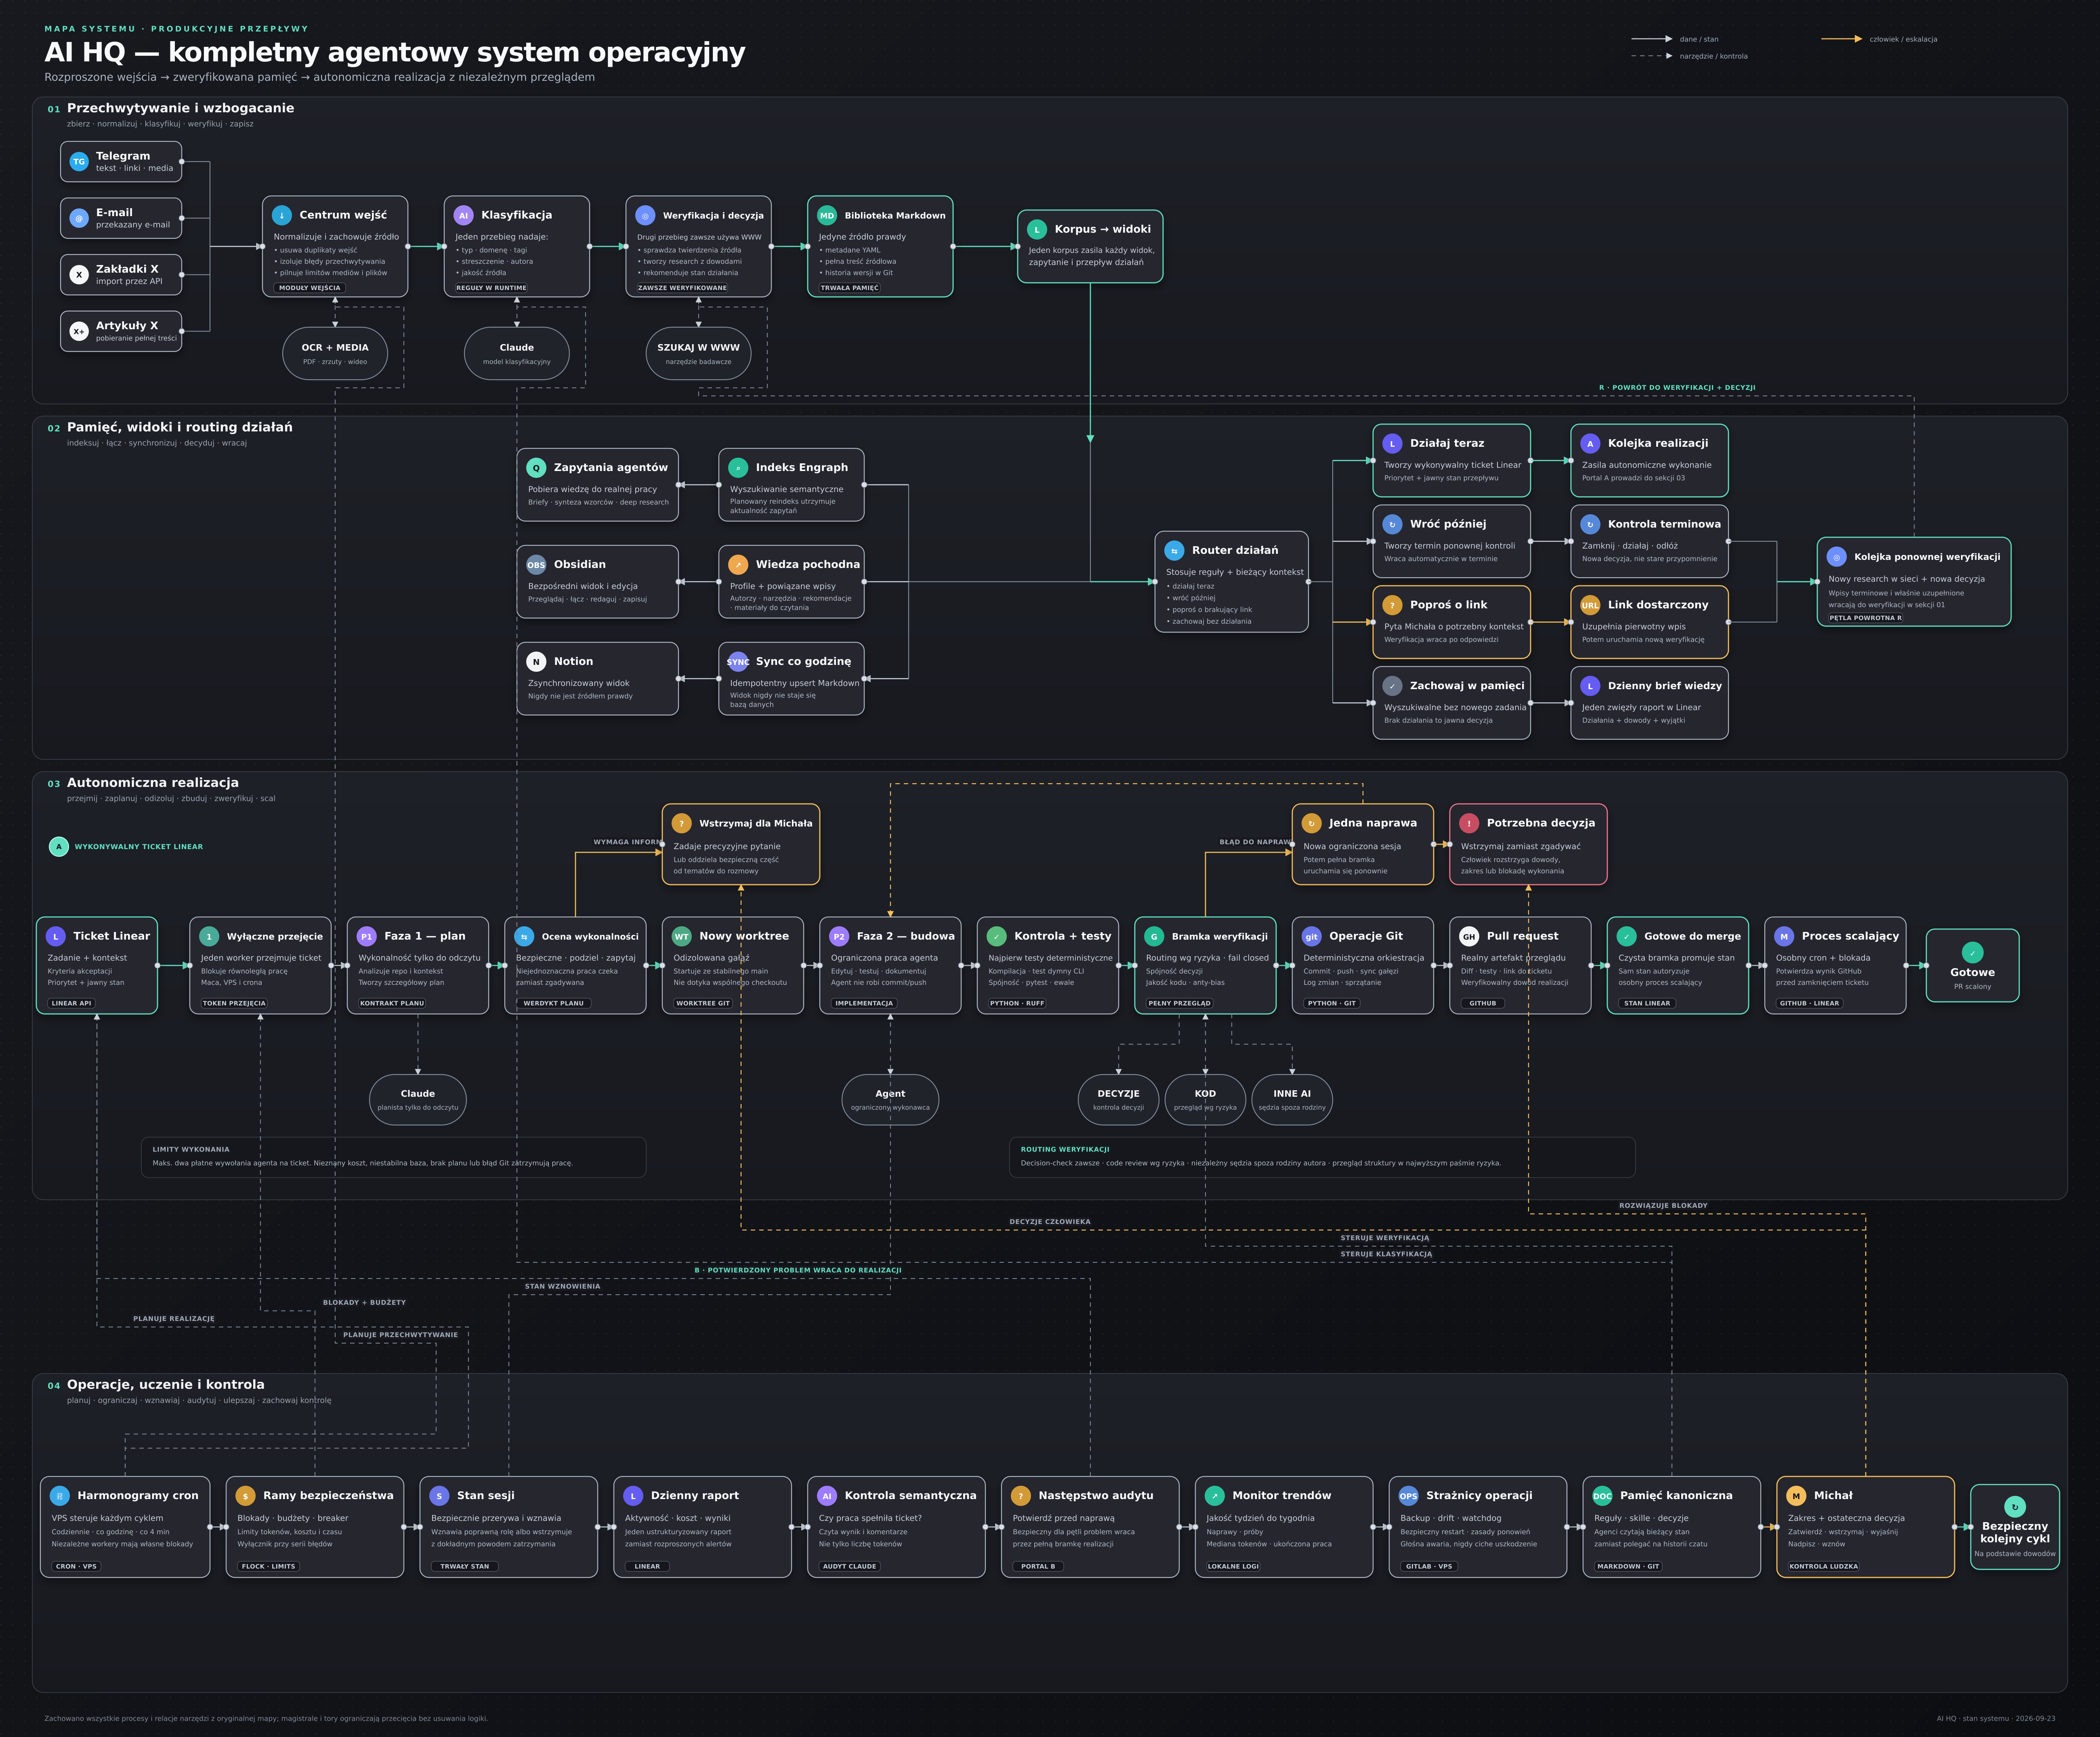
Task: Open the SZUKAJ W WWW tool node
Action: click(x=698, y=353)
